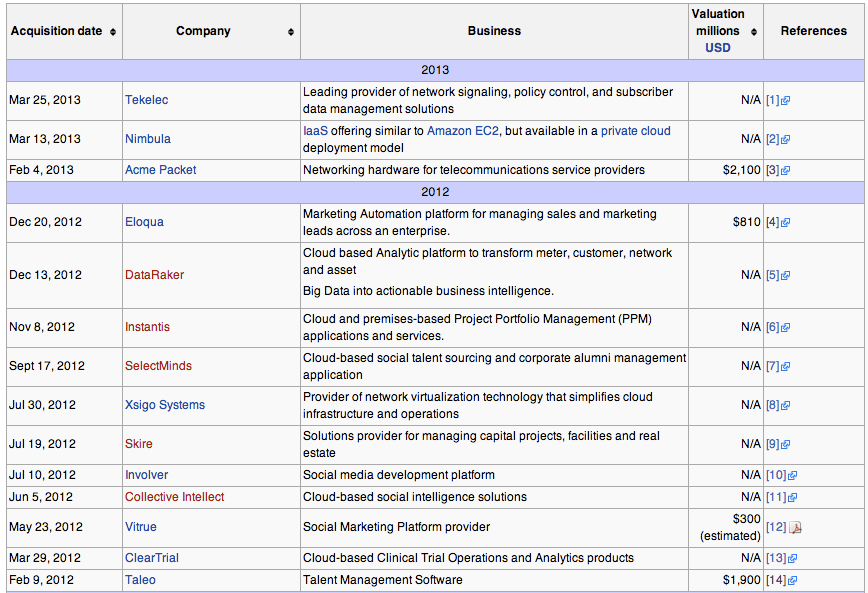Open the Taleo company link
868x593 pixels.
click(x=140, y=580)
